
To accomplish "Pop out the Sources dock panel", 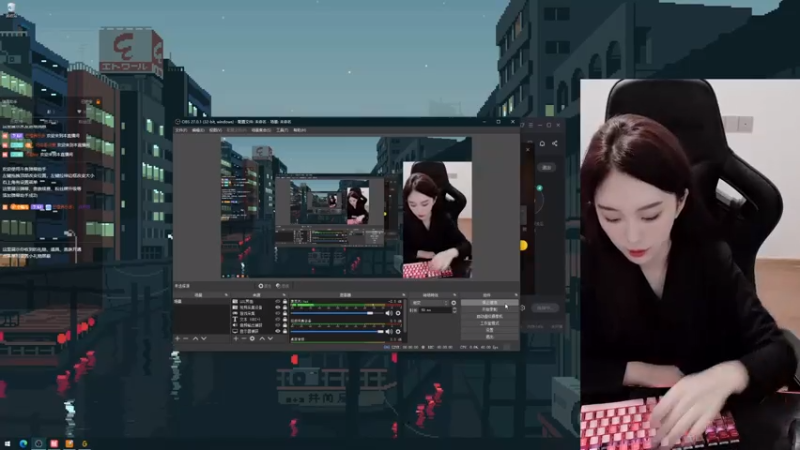I will [285, 295].
